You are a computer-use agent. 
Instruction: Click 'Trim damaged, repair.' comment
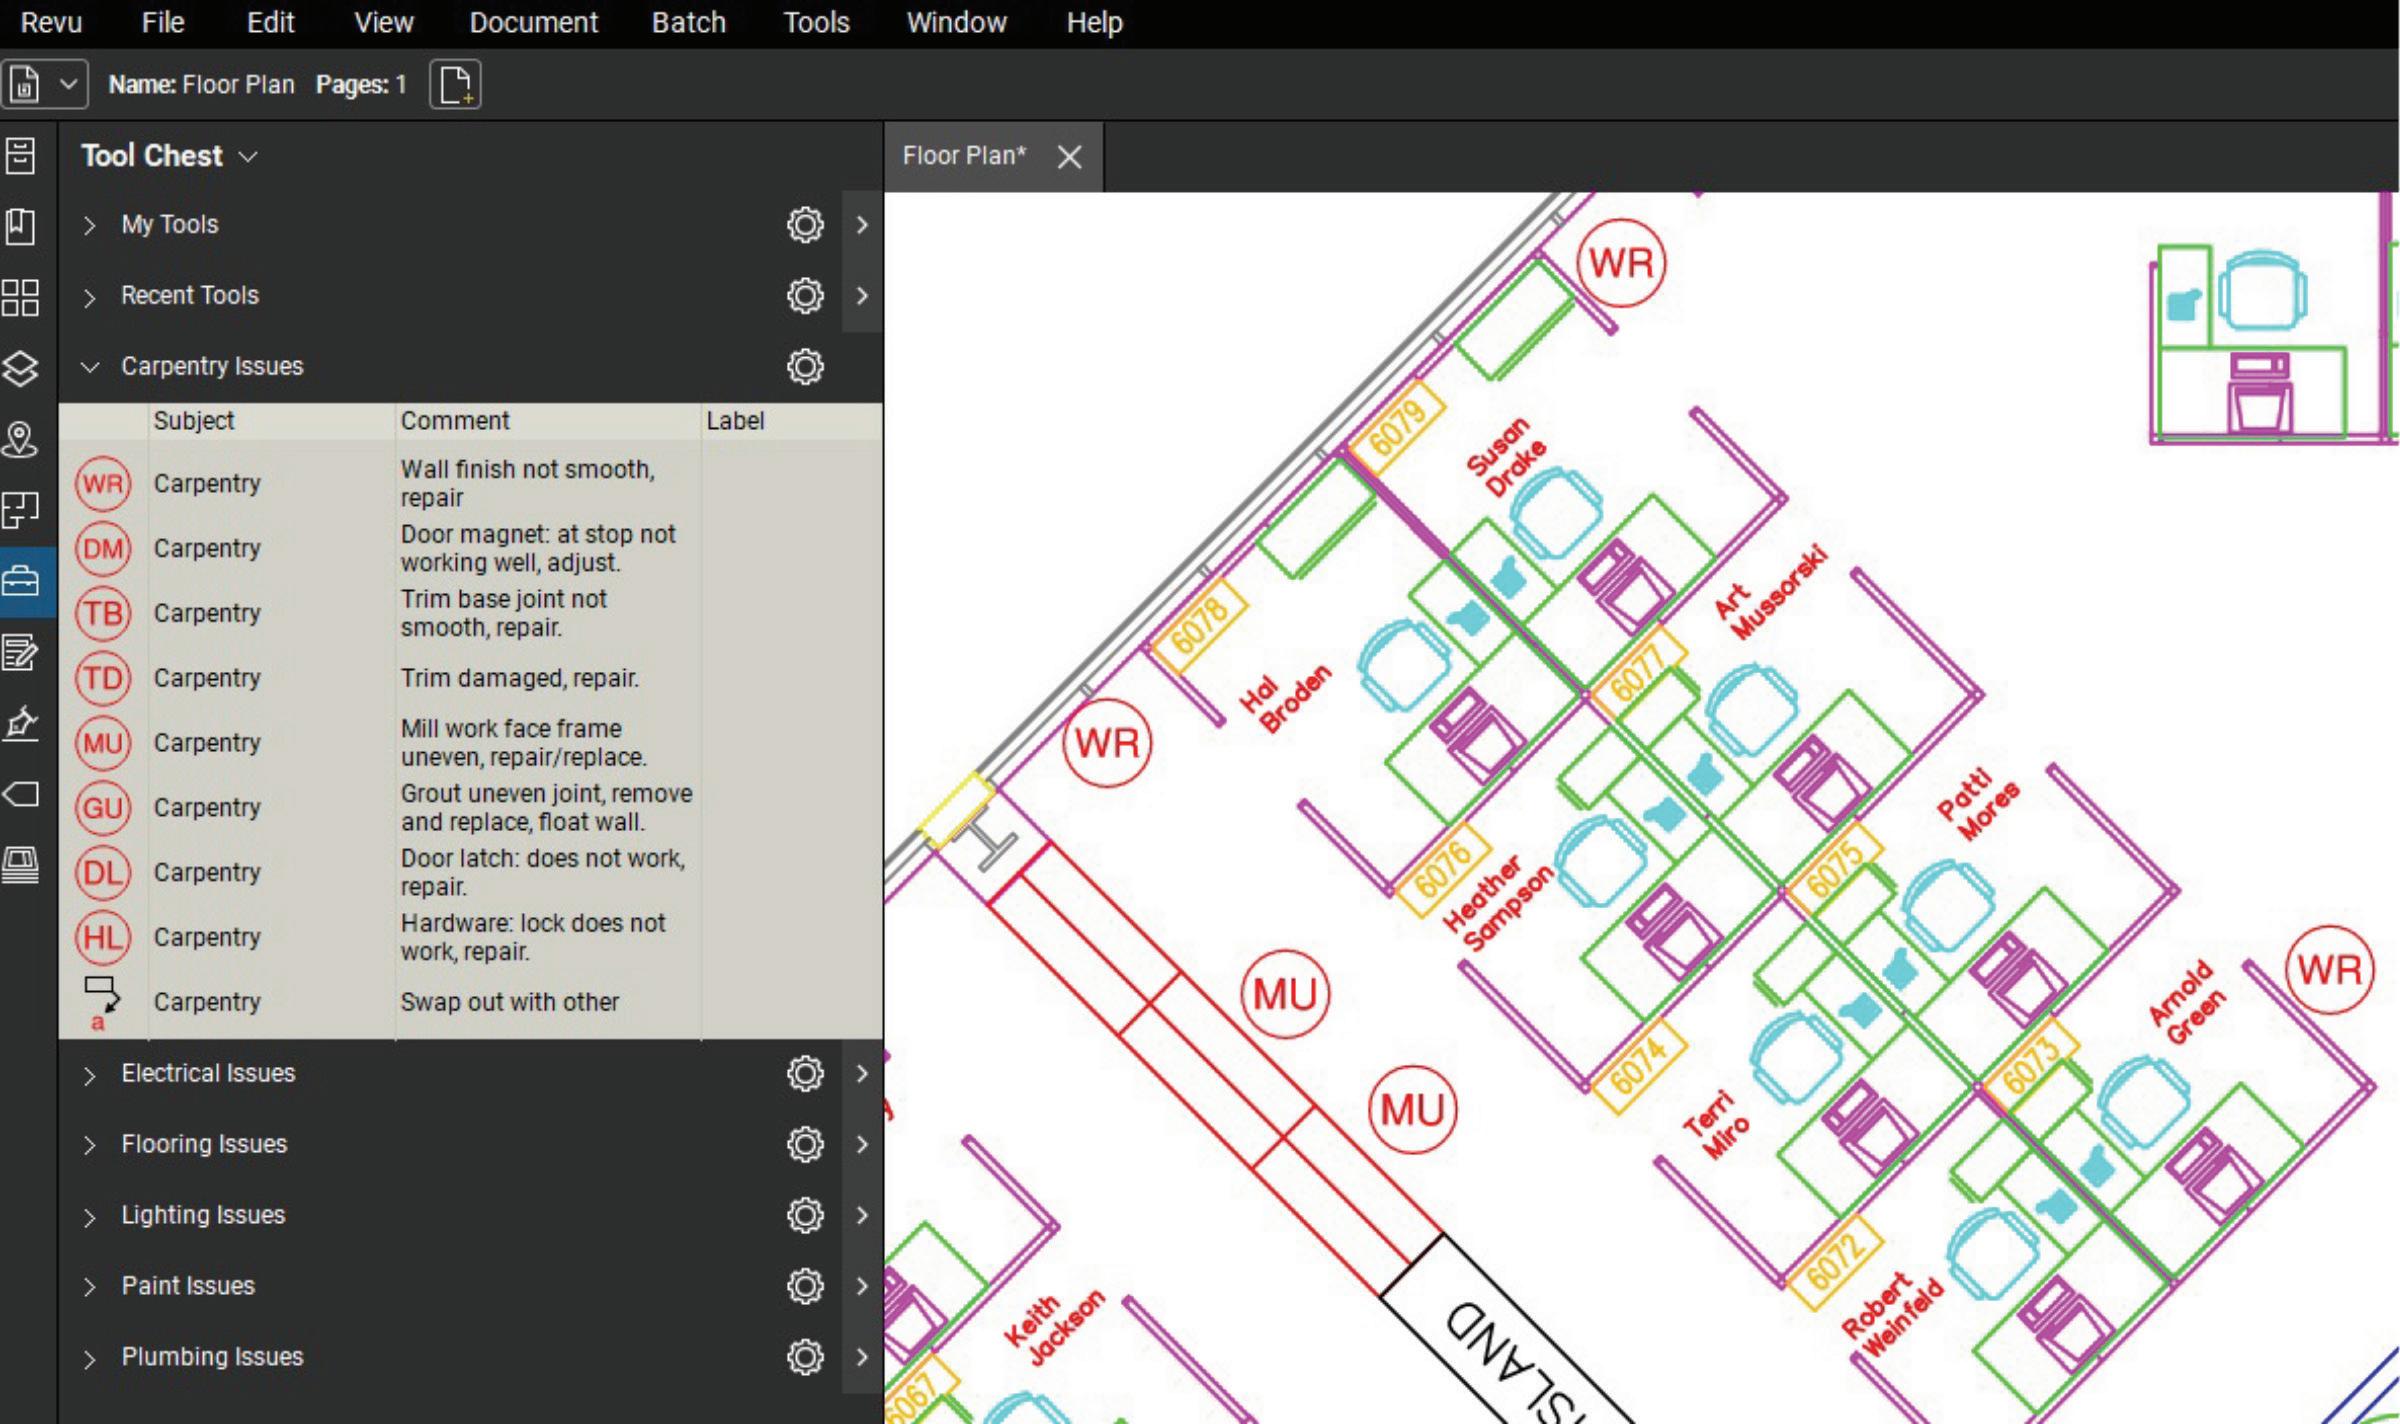click(x=519, y=678)
